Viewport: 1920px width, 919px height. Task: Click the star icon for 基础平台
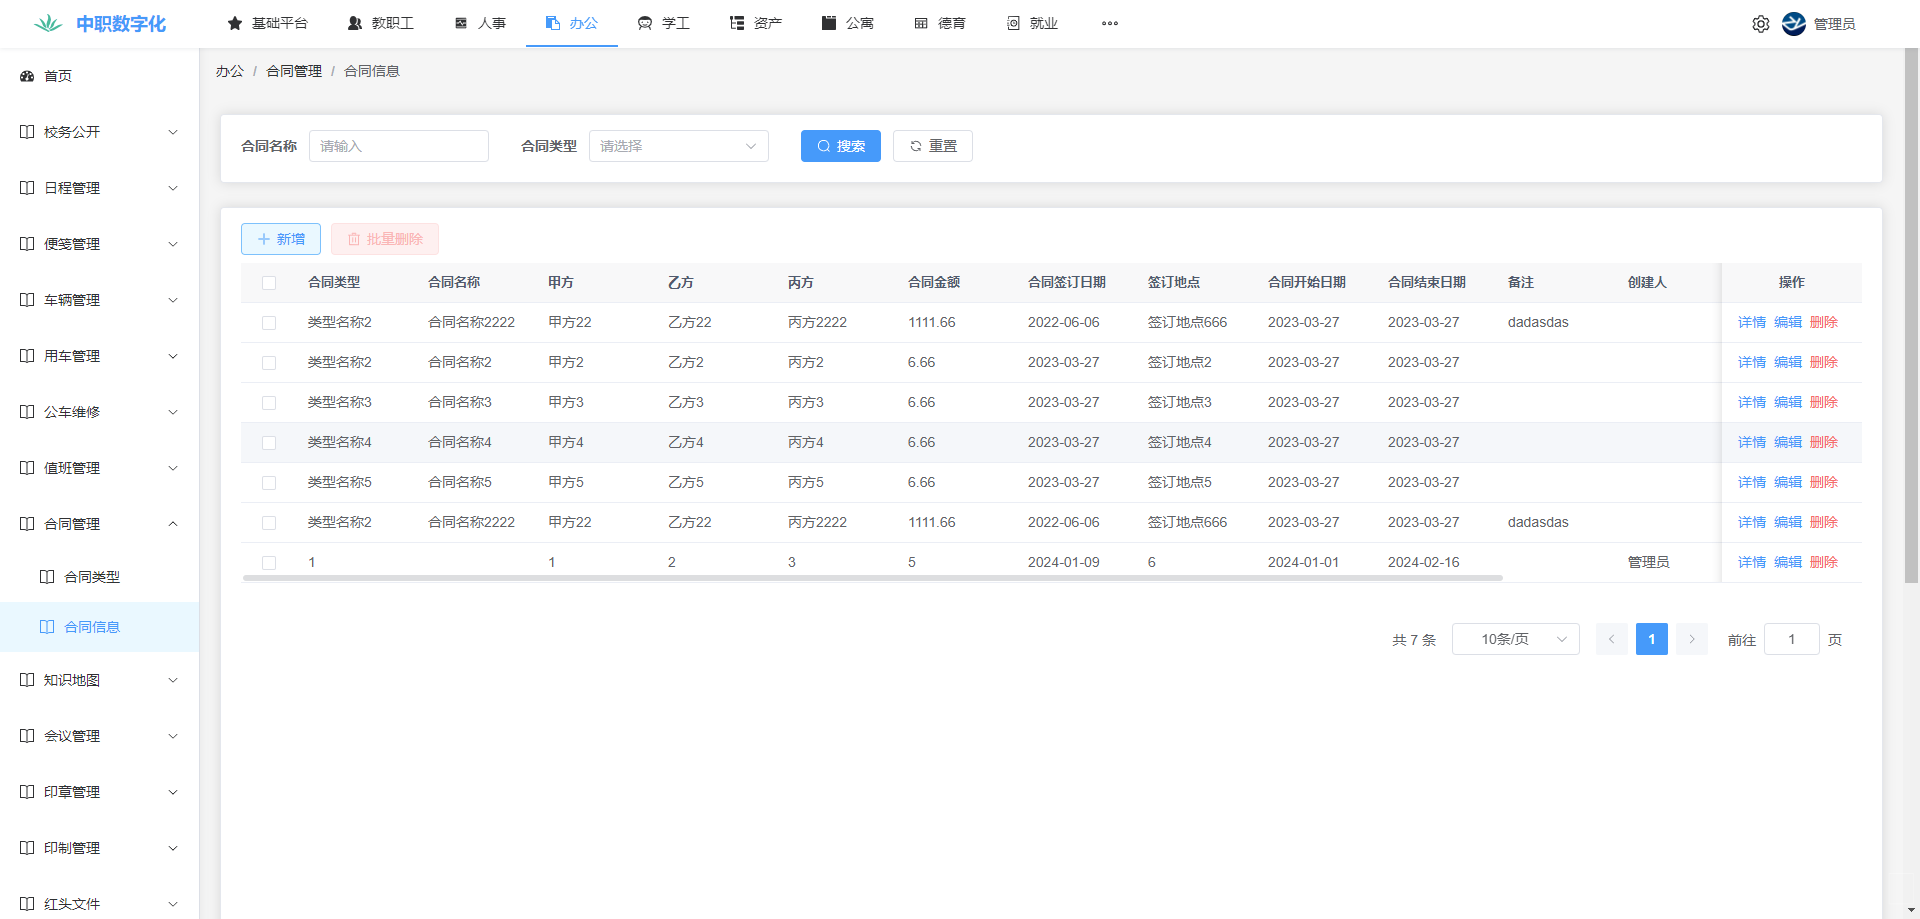pyautogui.click(x=235, y=23)
